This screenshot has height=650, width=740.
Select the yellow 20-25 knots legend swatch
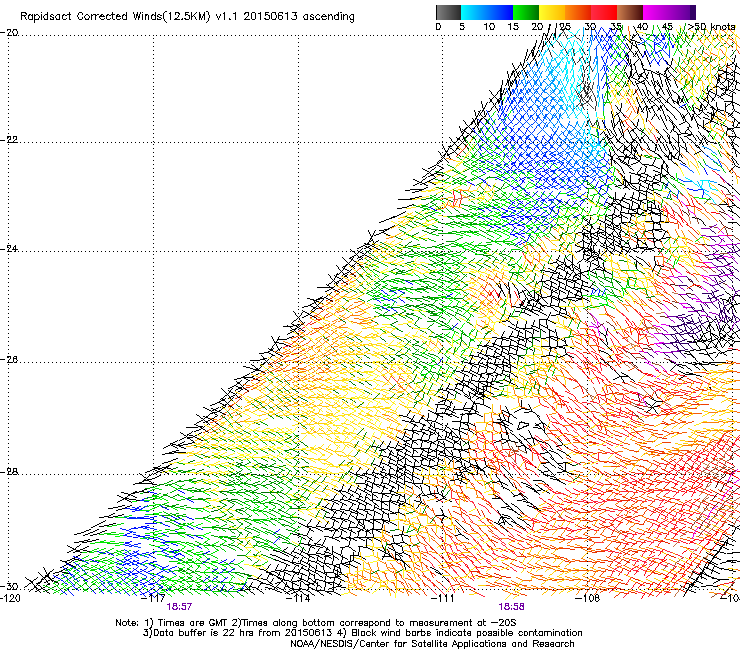pos(552,12)
